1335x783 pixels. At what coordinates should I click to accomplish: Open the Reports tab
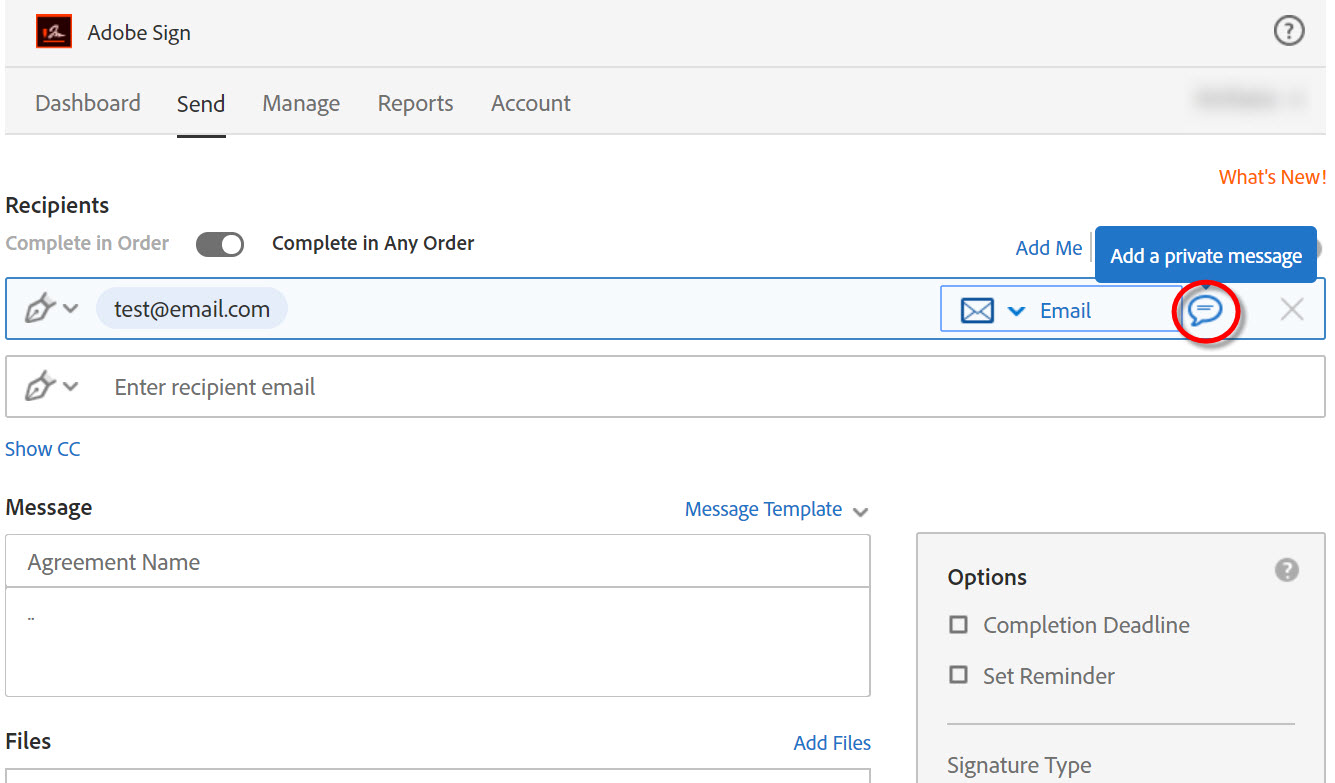tap(415, 103)
